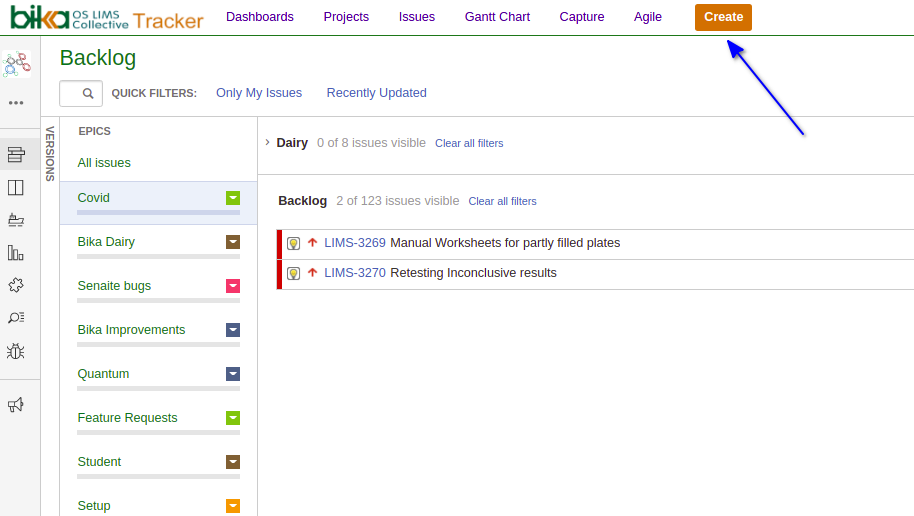Viewport: 914px width, 516px height.
Task: Open the Gantt Chart menu
Action: 497,17
